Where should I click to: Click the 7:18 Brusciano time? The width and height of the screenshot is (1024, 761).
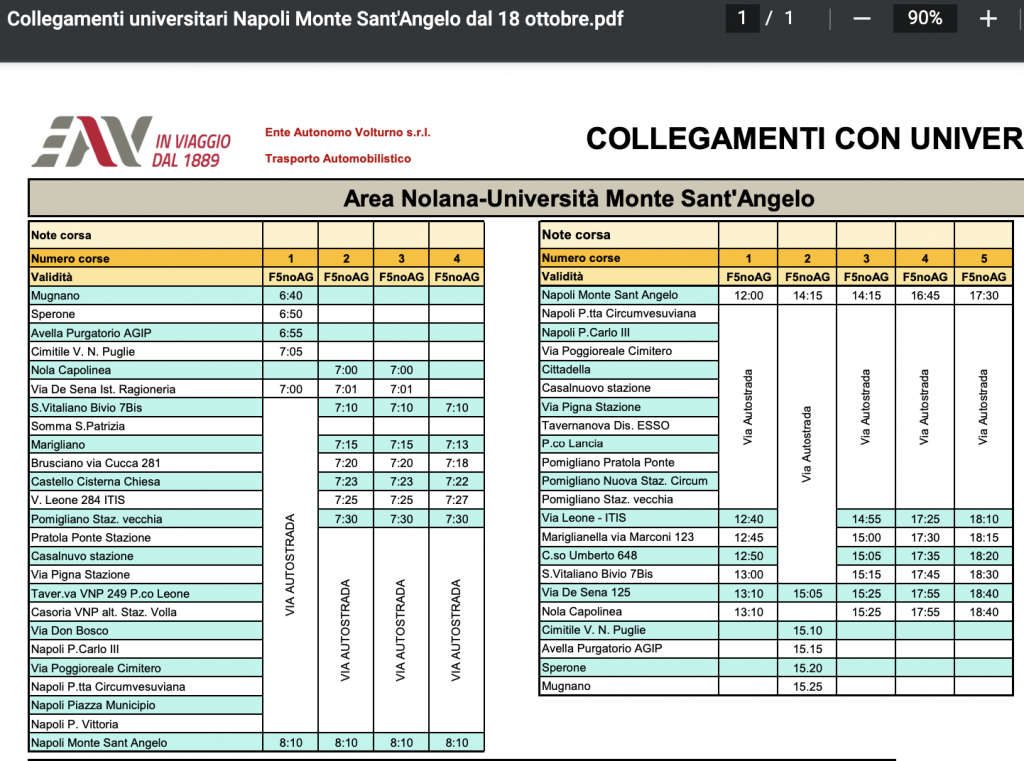[x=456, y=463]
